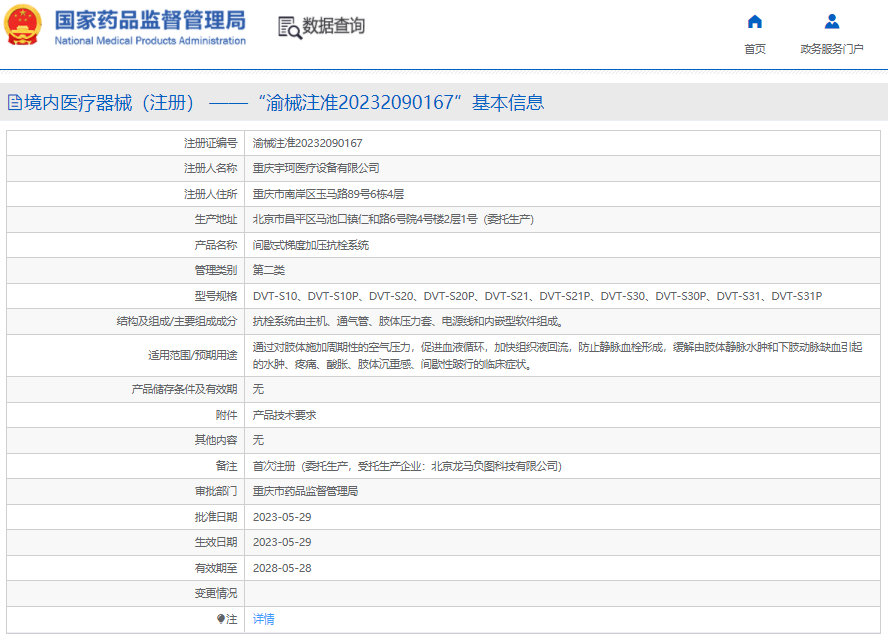Click 国家药品监督管理局 site title
Image resolution: width=888 pixels, height=642 pixels.
[x=150, y=20]
